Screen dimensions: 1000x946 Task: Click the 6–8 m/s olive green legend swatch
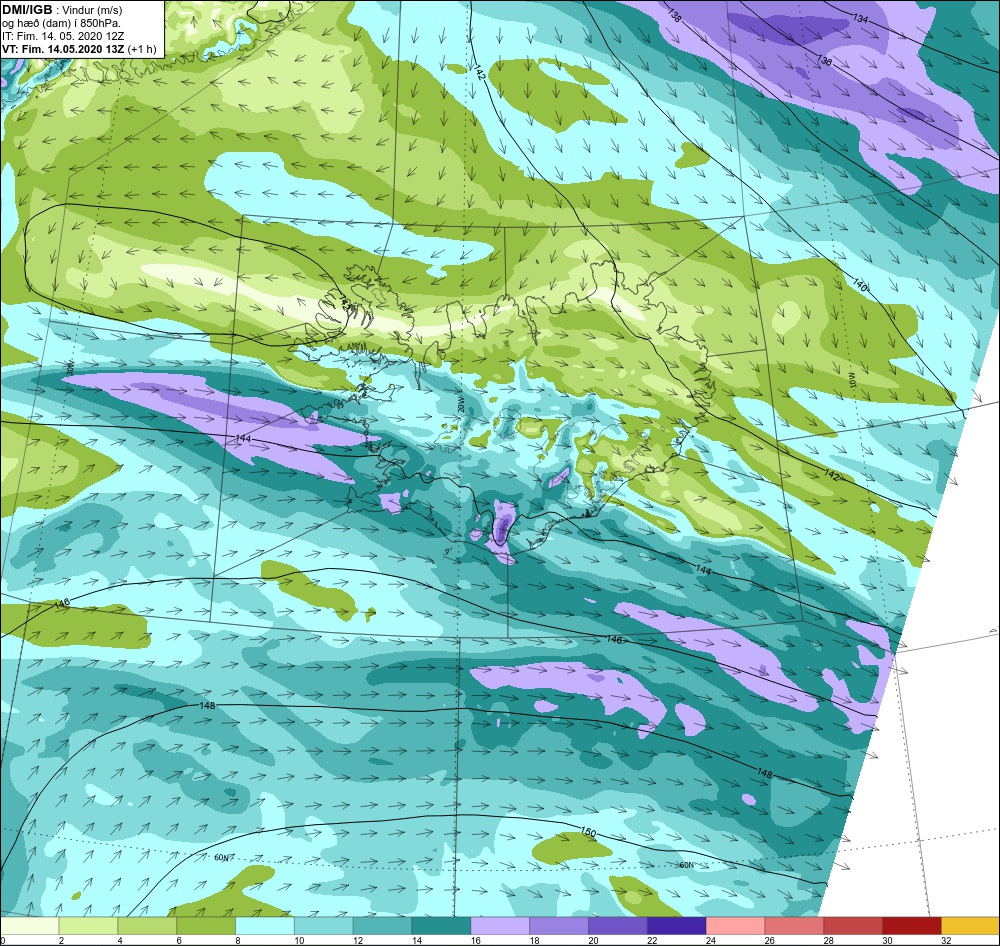206,926
